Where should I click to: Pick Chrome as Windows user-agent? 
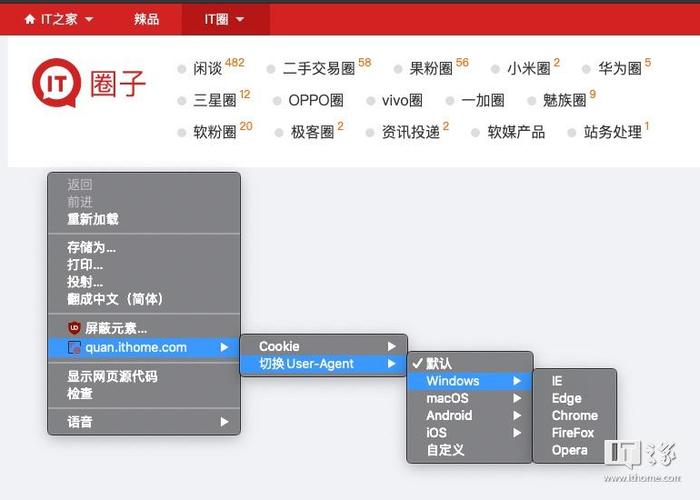tap(575, 416)
